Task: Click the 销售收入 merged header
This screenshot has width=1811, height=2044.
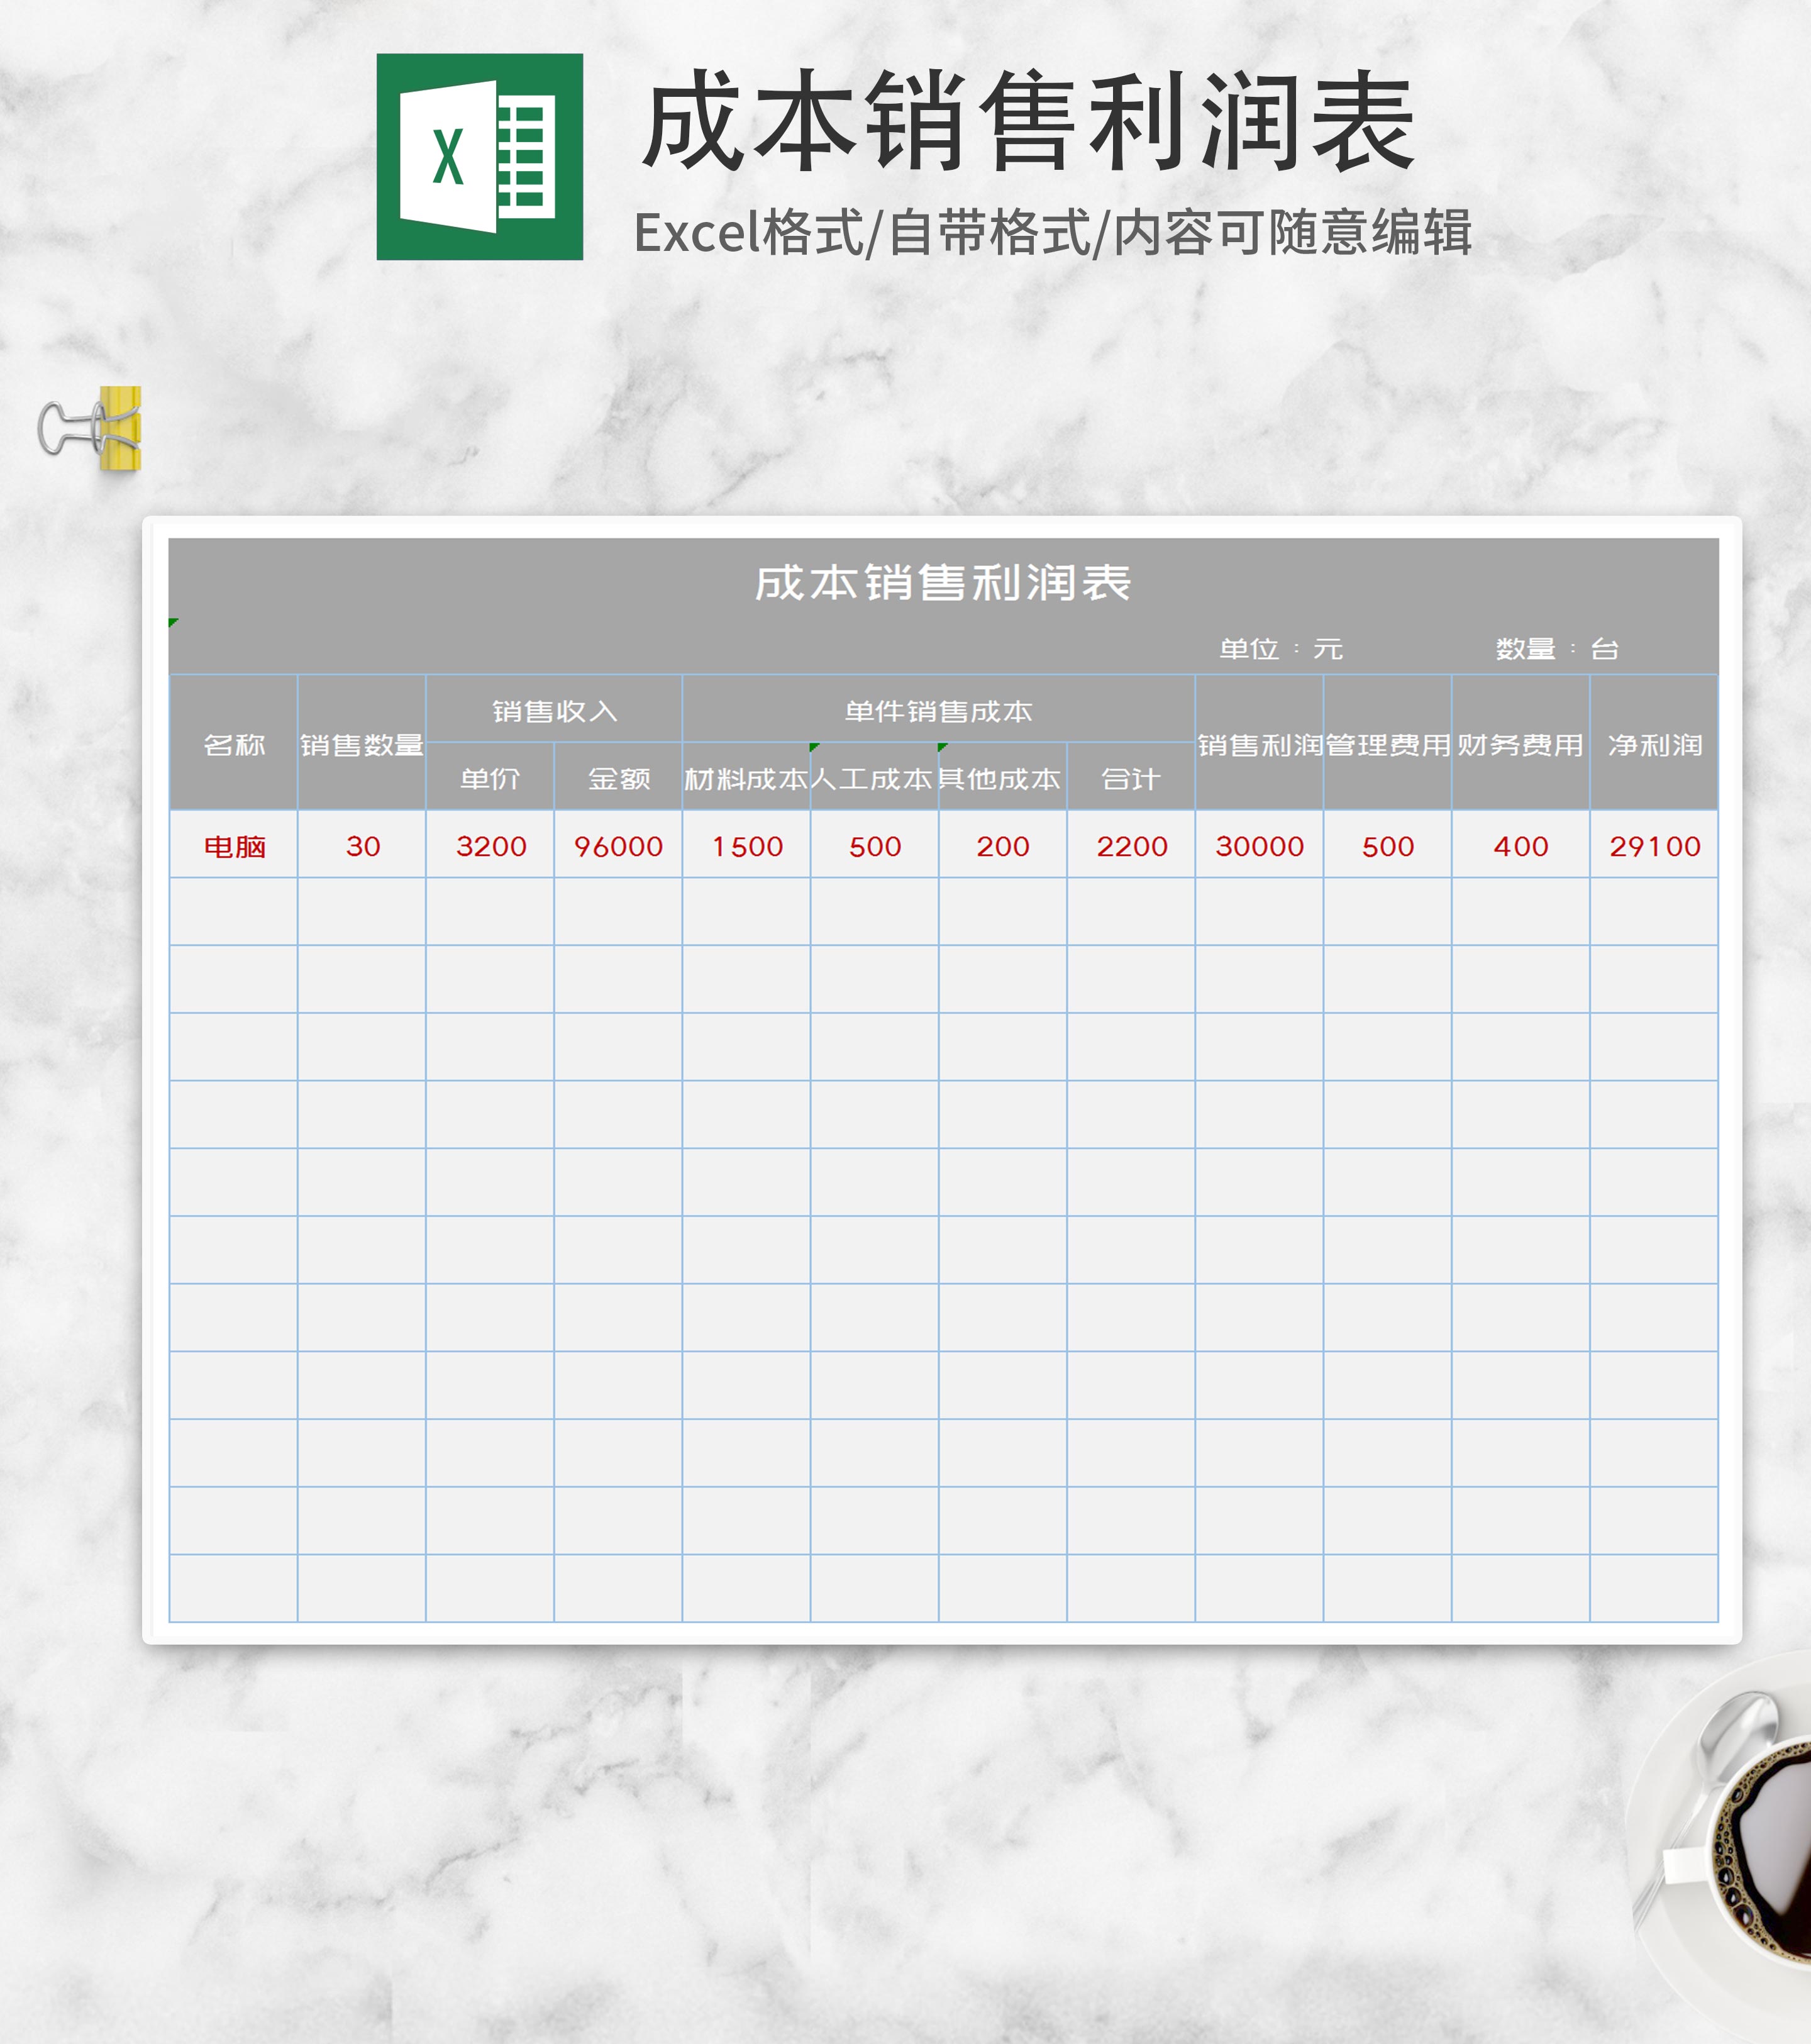Action: (x=554, y=710)
